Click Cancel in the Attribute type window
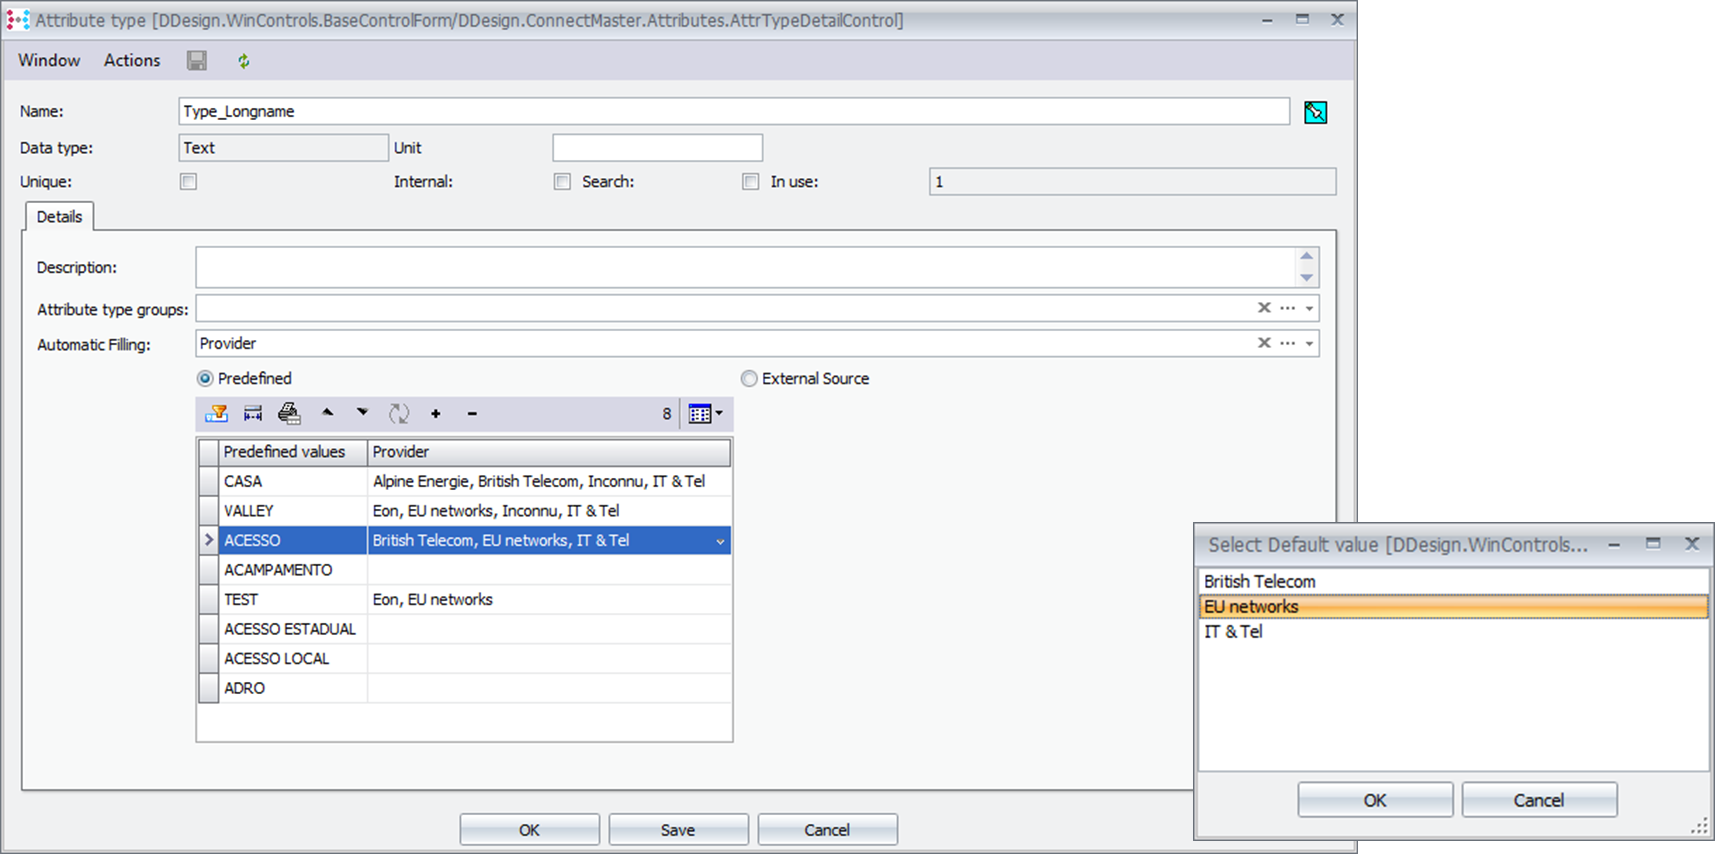The width and height of the screenshot is (1715, 854). click(x=827, y=830)
